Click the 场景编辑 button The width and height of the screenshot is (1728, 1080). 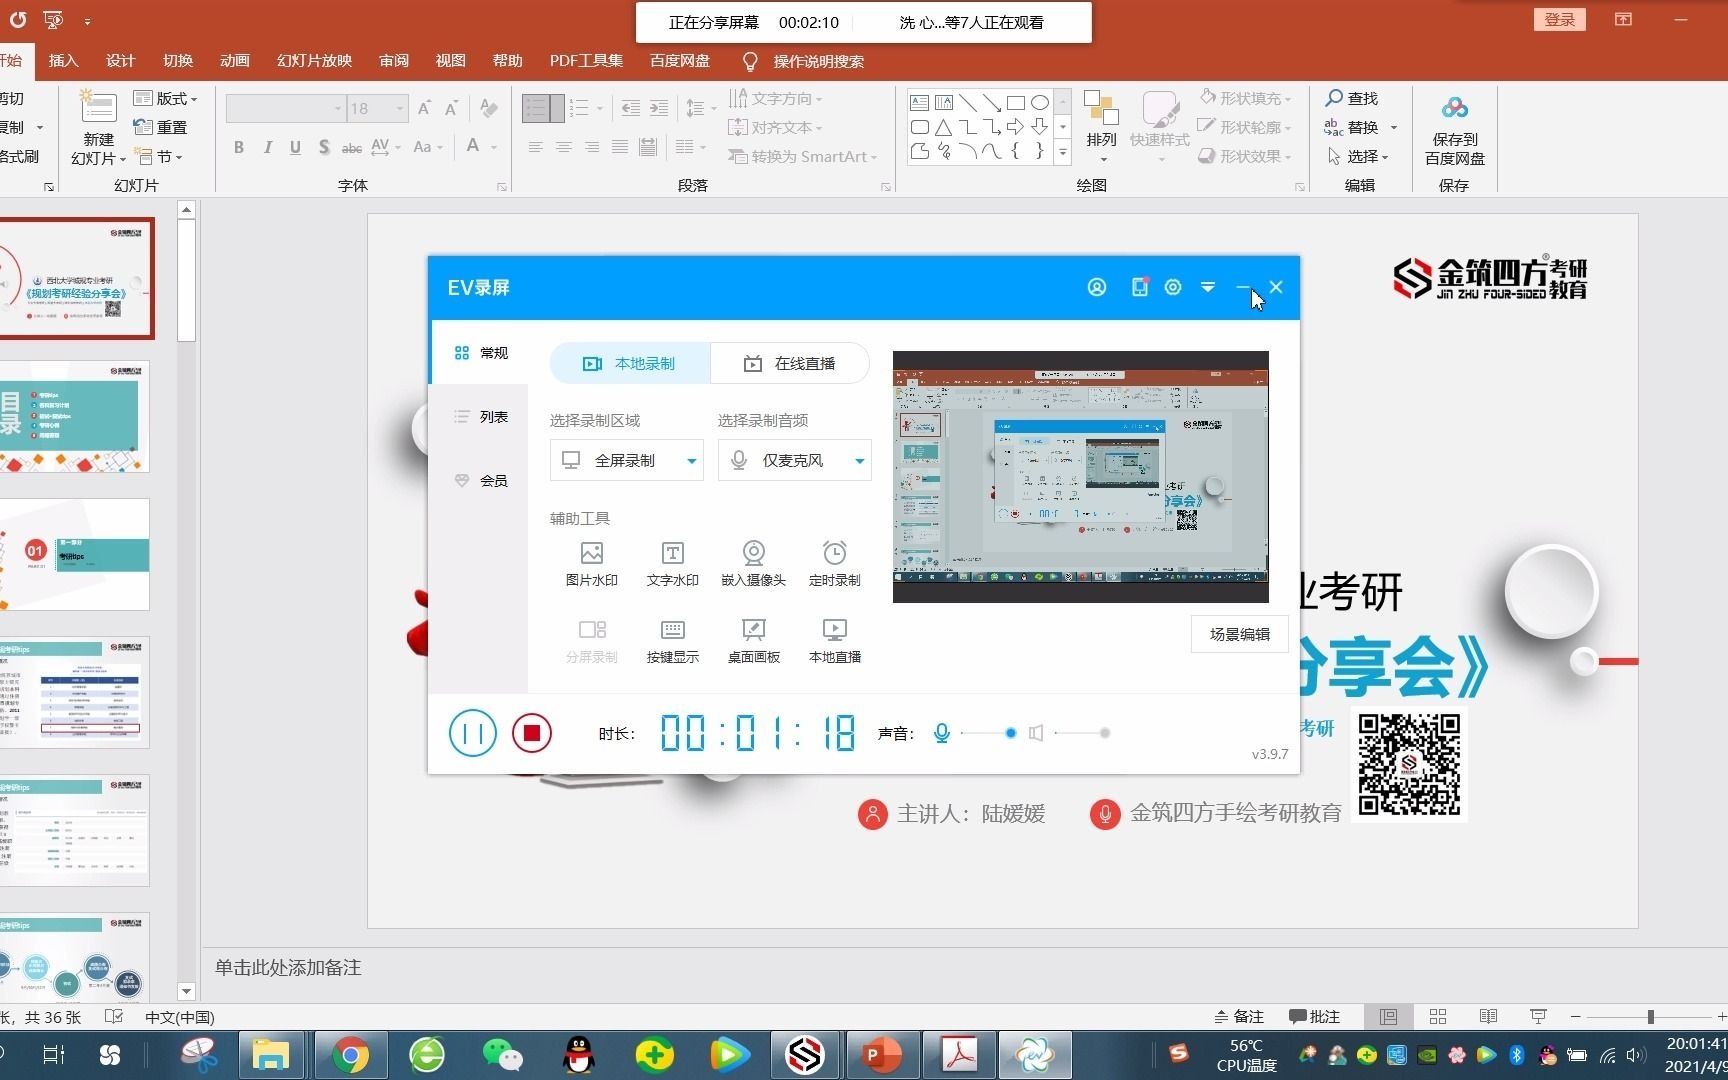coord(1239,634)
